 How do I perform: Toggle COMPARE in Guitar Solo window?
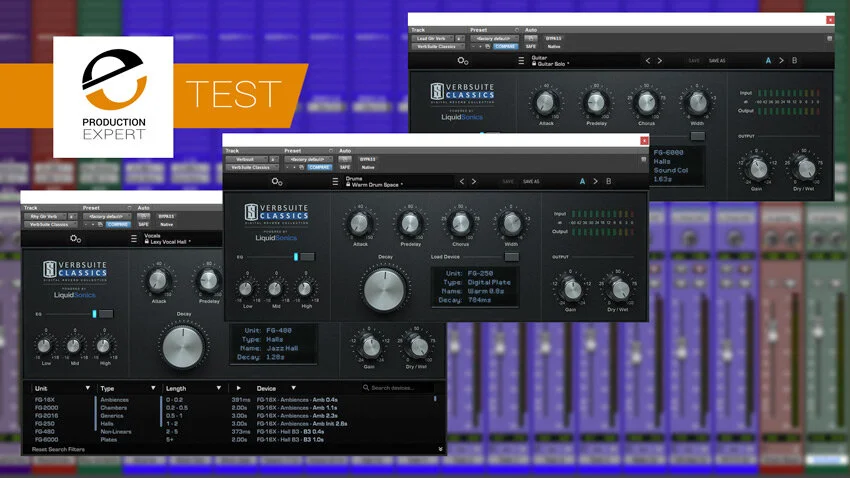[505, 47]
